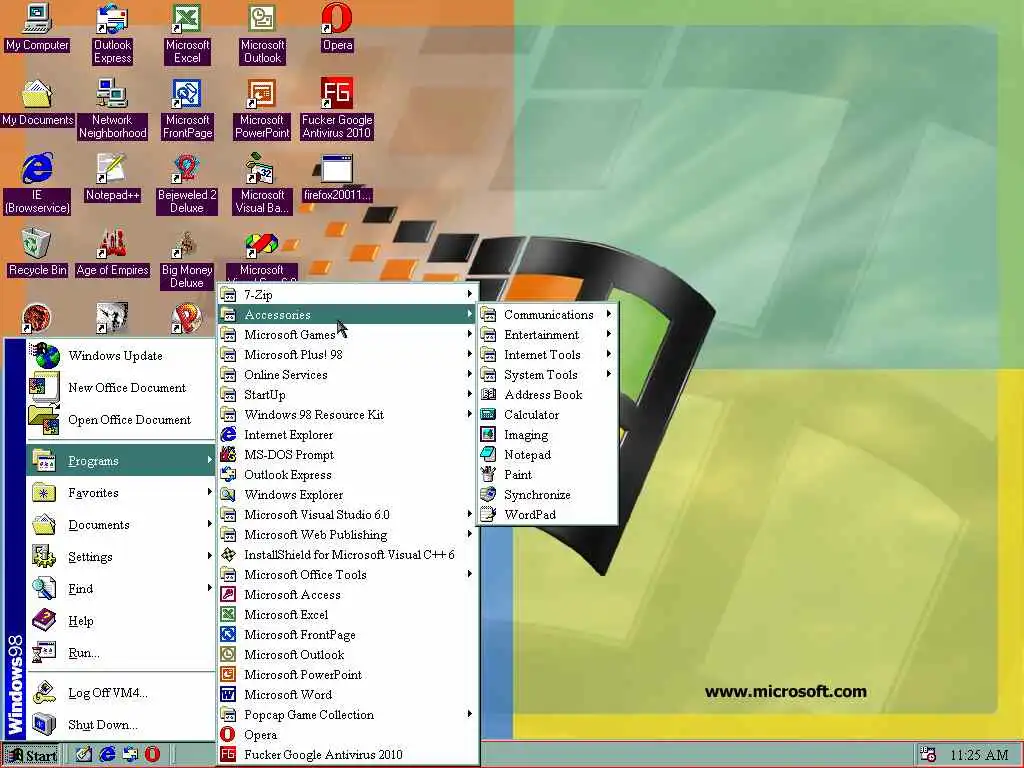Launch Calculator from Accessories
This screenshot has width=1024, height=768.
pos(547,415)
